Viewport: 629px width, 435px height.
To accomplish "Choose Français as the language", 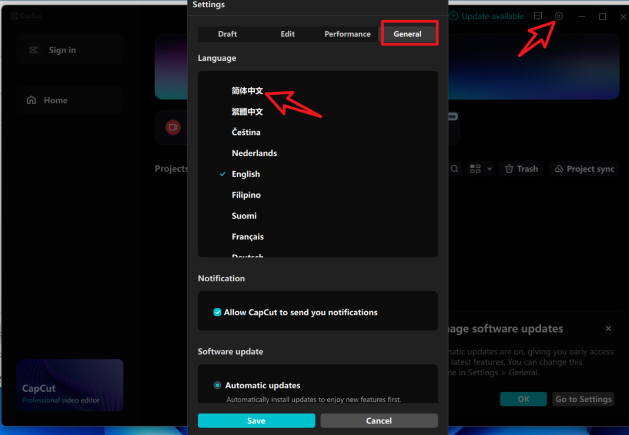I will pos(248,237).
